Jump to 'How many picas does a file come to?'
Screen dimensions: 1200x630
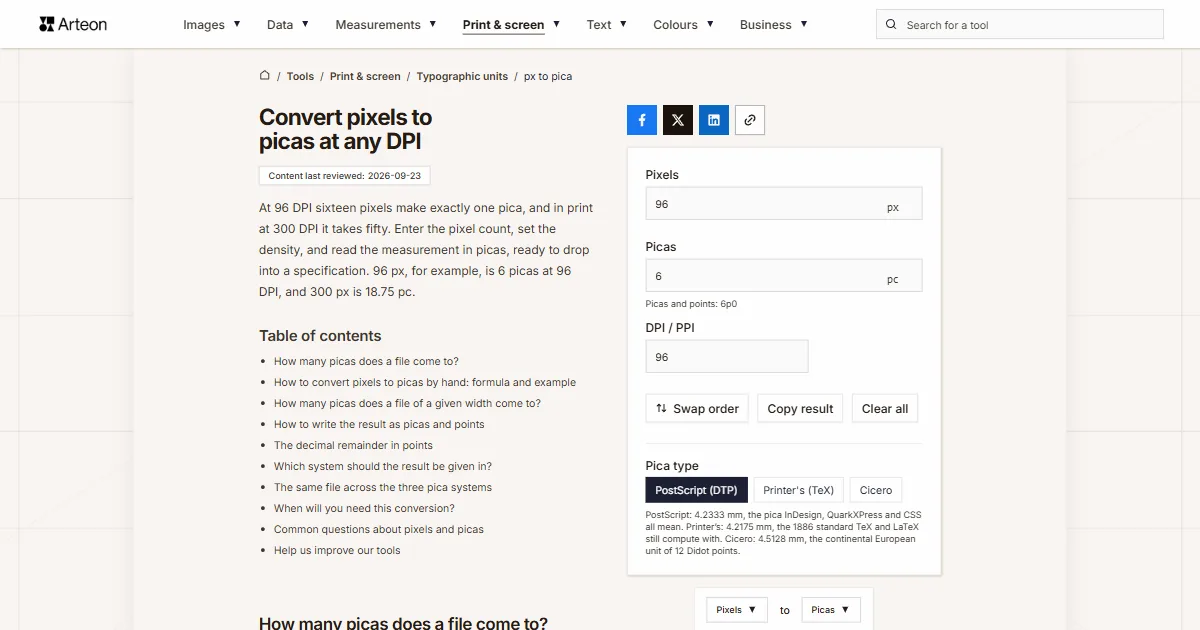[366, 361]
